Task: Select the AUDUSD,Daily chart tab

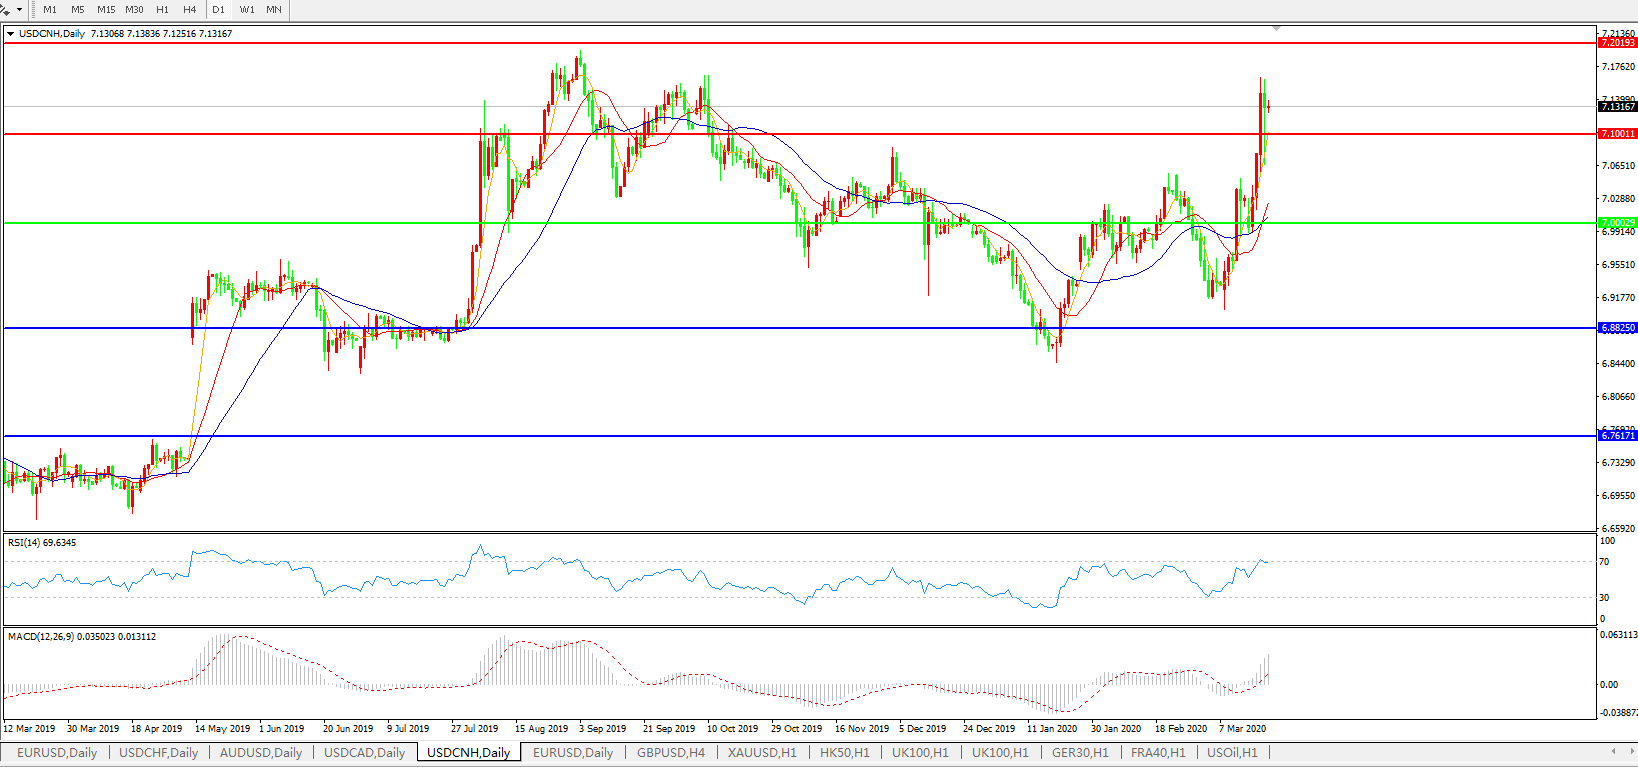Action: pyautogui.click(x=260, y=752)
